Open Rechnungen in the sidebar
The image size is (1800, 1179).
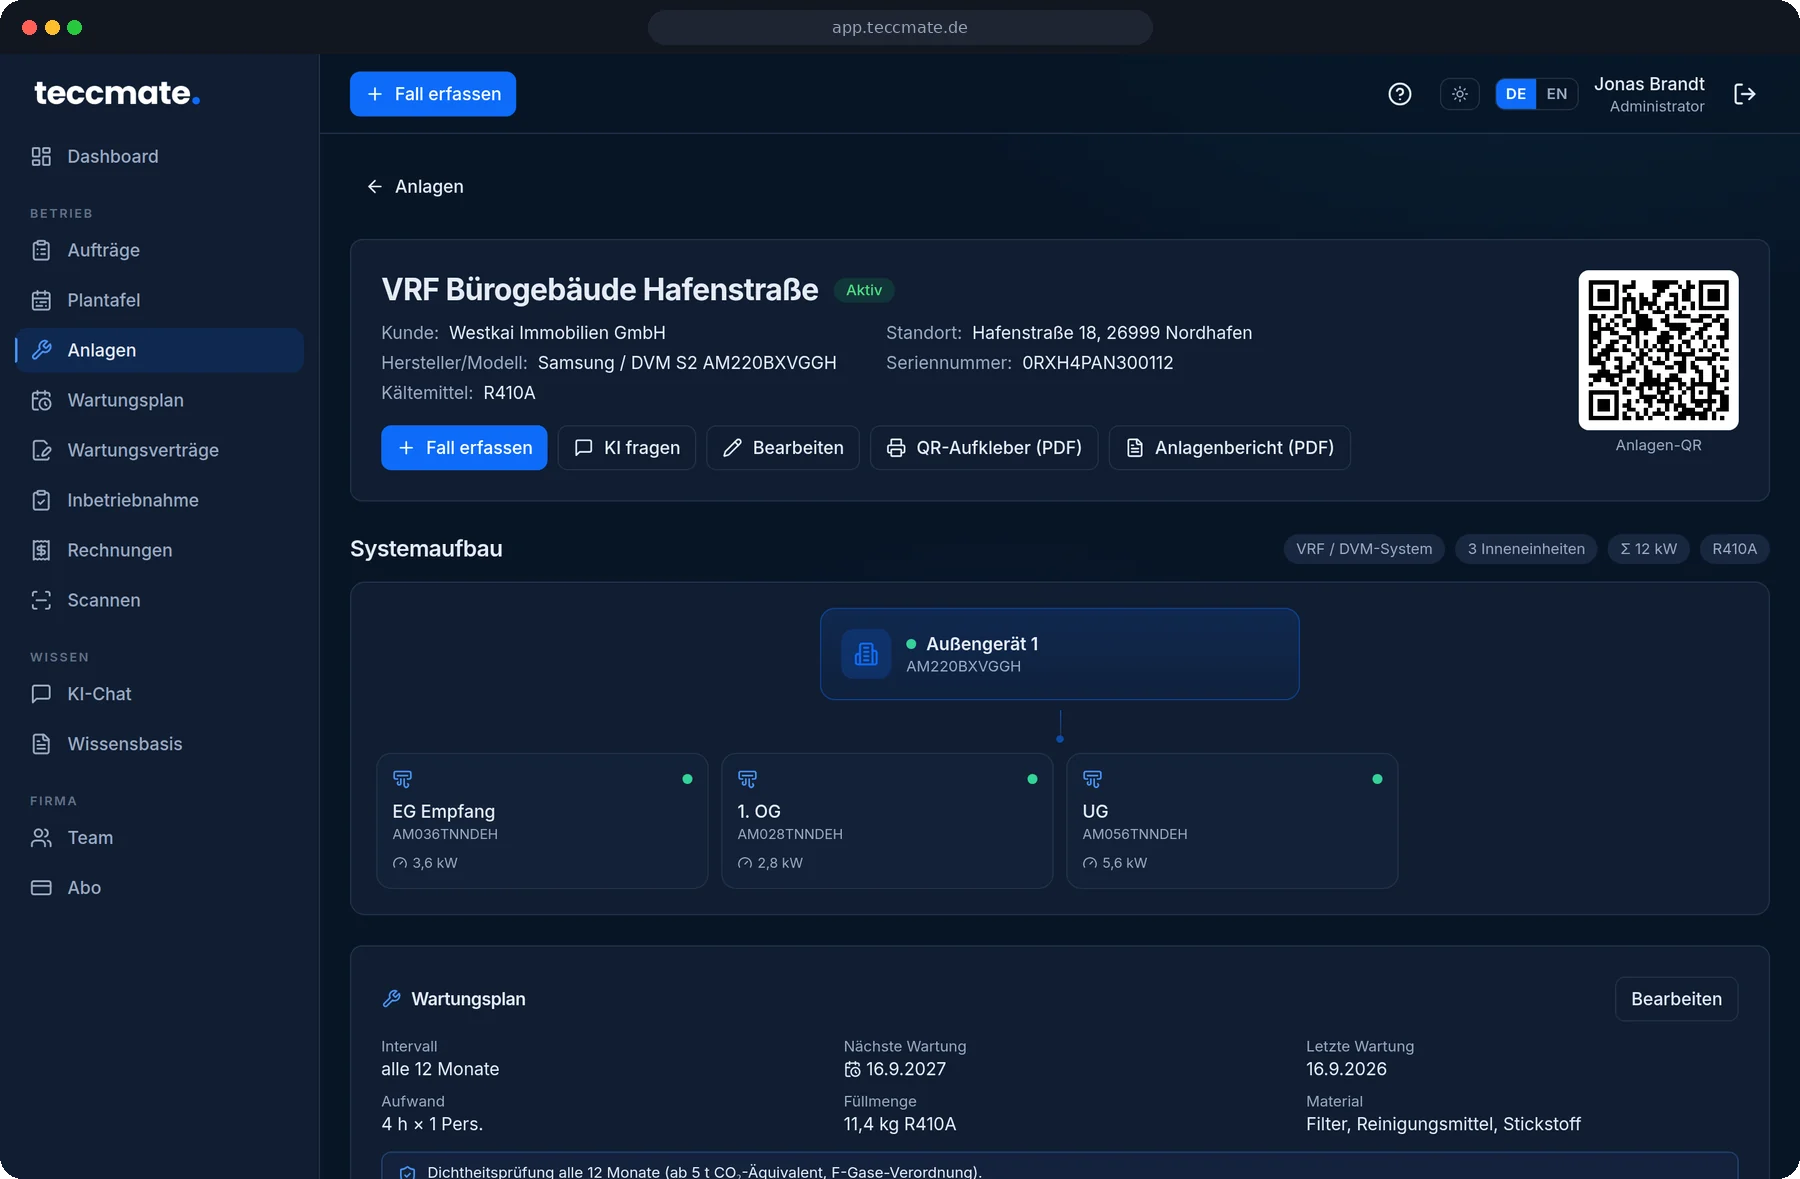[160, 550]
